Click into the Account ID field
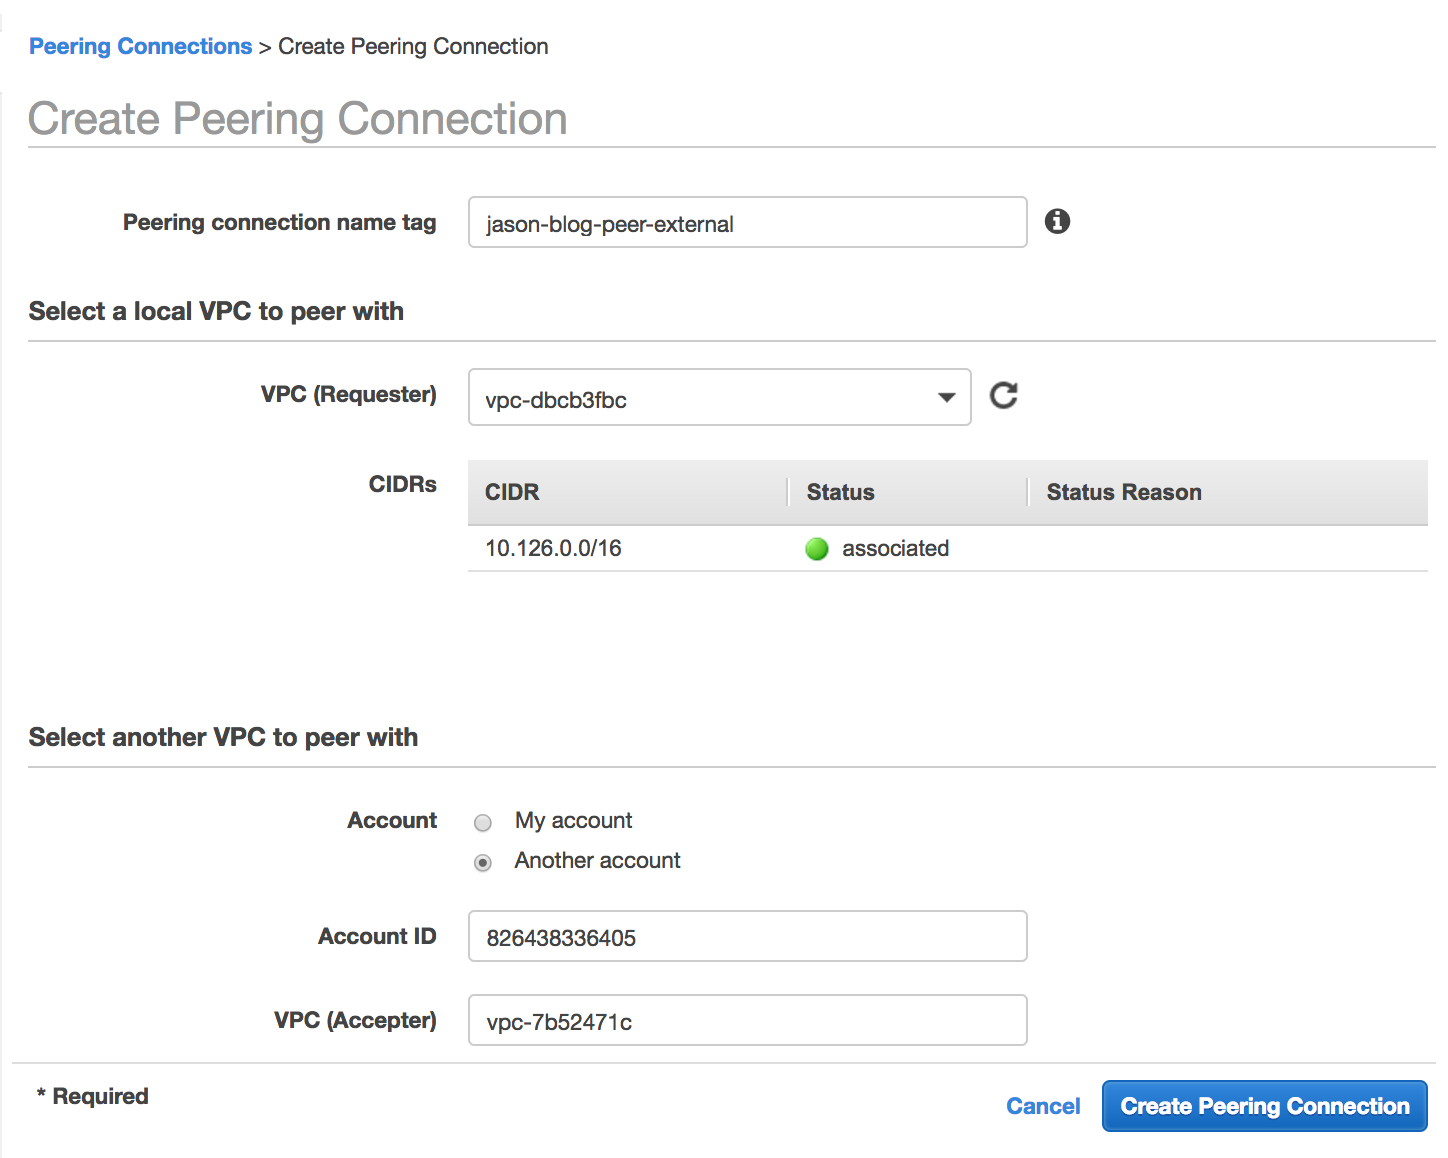The height and width of the screenshot is (1158, 1448). coord(747,937)
